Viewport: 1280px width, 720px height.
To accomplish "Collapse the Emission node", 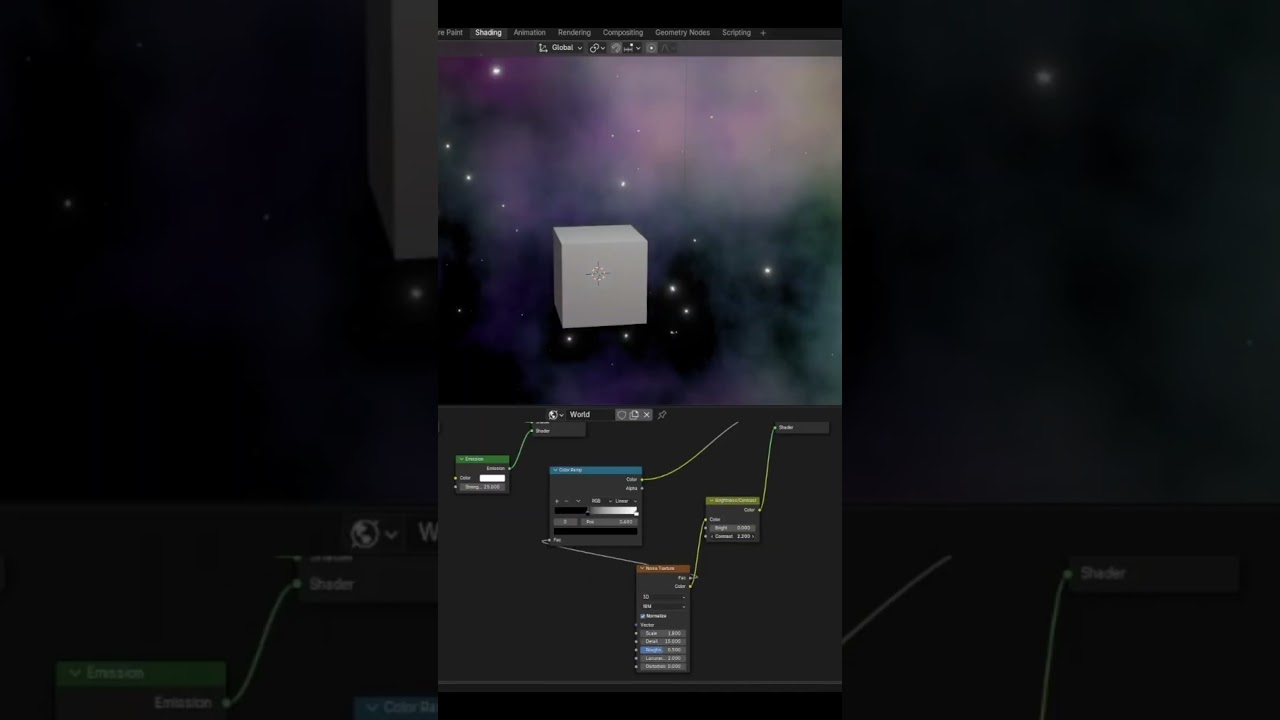I will click(461, 459).
